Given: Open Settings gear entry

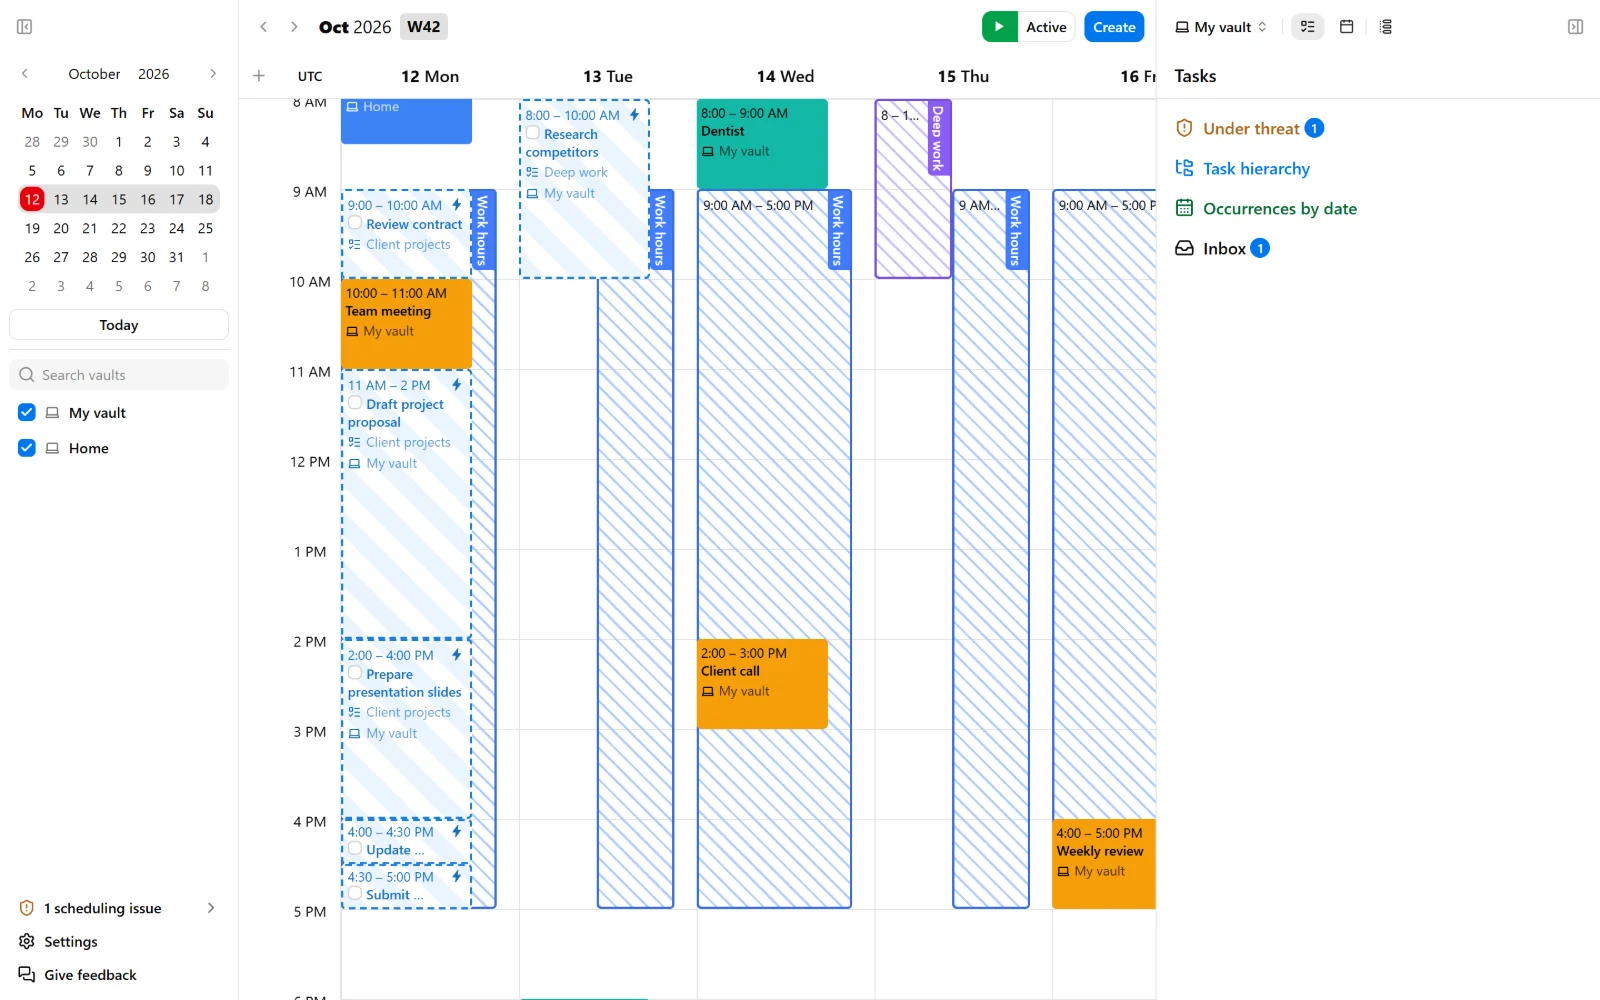Looking at the screenshot, I should pos(58,941).
